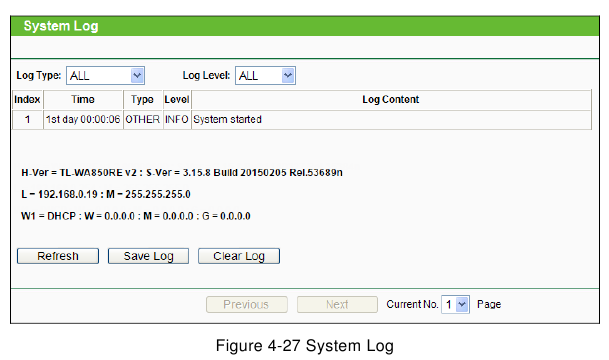The height and width of the screenshot is (360, 609).
Task: Select the Index column header
Action: tap(28, 100)
